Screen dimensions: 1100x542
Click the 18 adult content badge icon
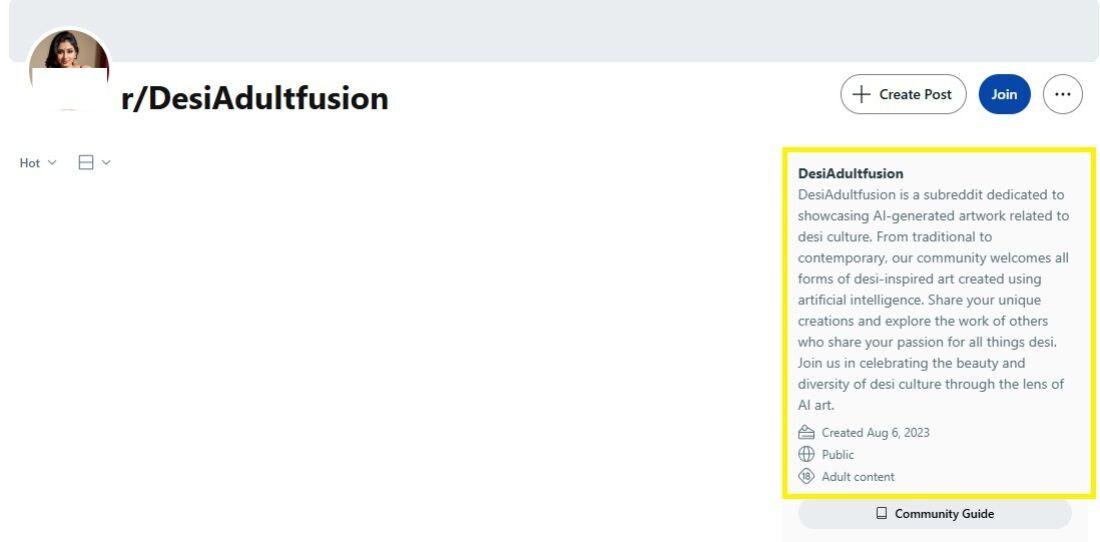click(x=806, y=477)
